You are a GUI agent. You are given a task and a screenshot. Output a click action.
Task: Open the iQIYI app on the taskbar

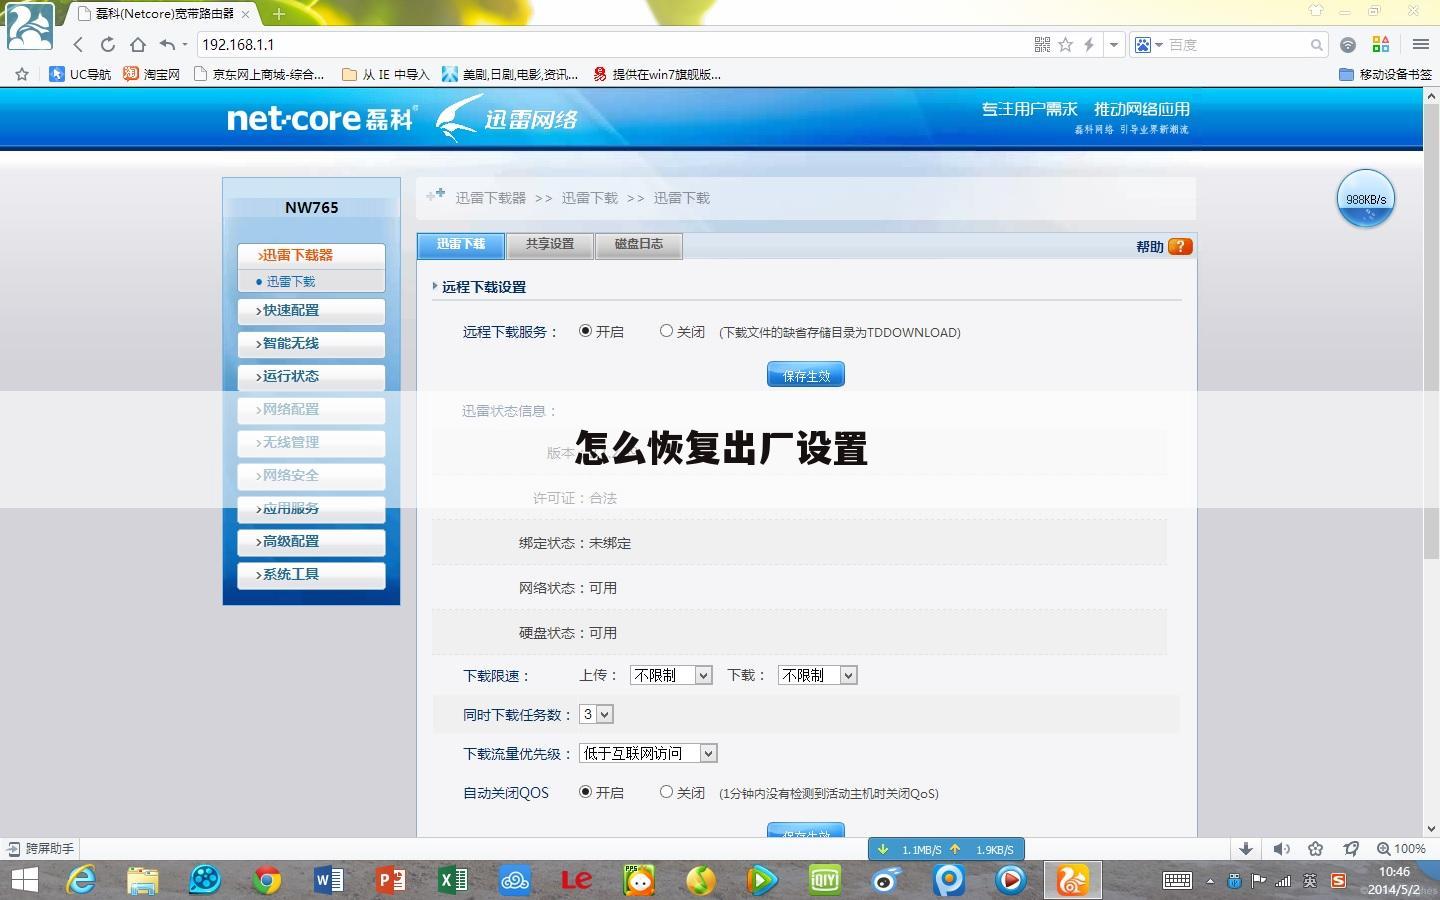click(824, 880)
